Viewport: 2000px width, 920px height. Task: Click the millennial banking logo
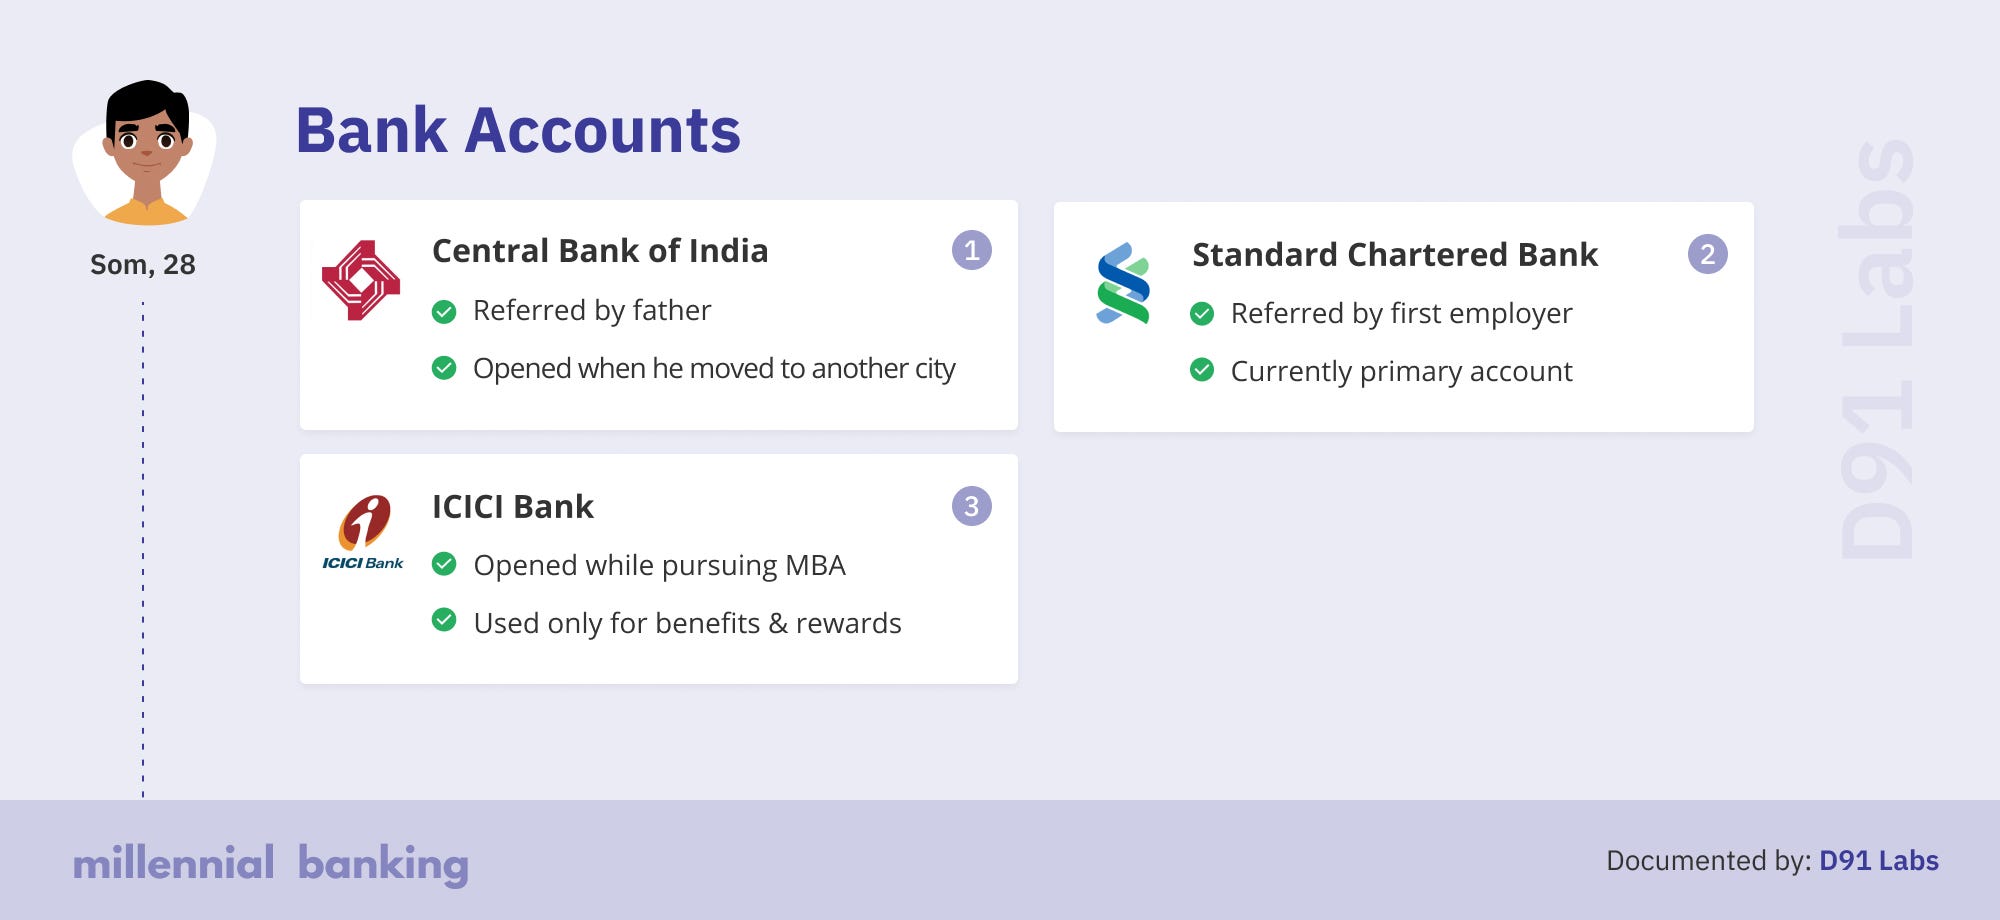point(271,864)
